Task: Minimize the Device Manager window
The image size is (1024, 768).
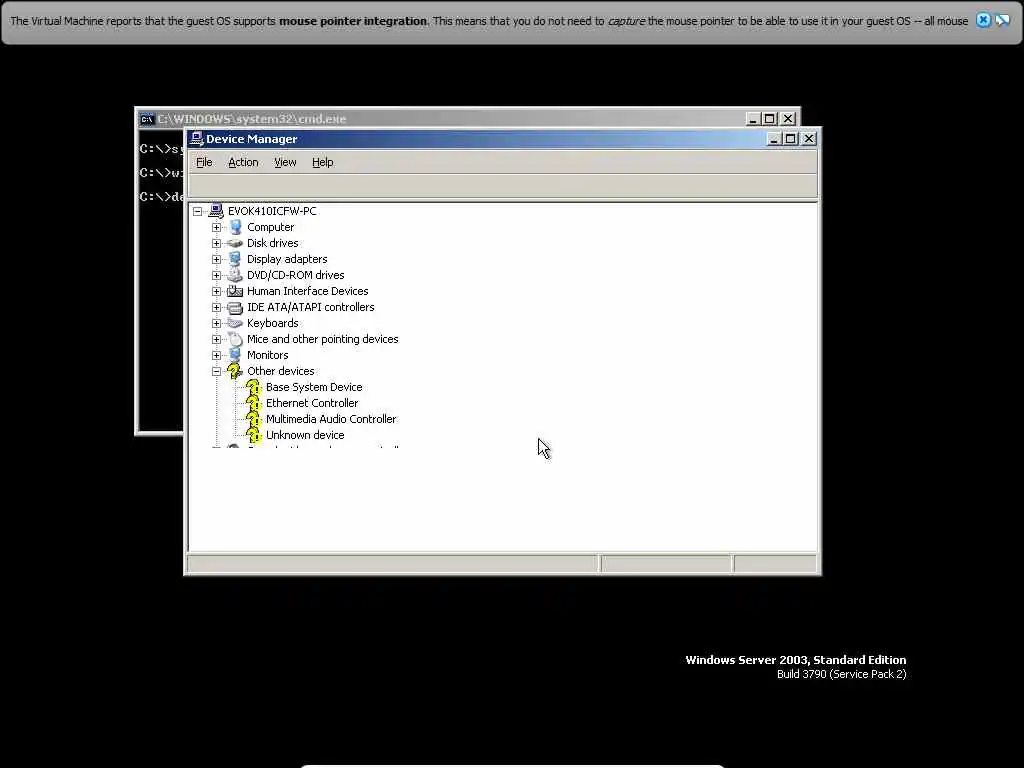Action: [x=774, y=138]
